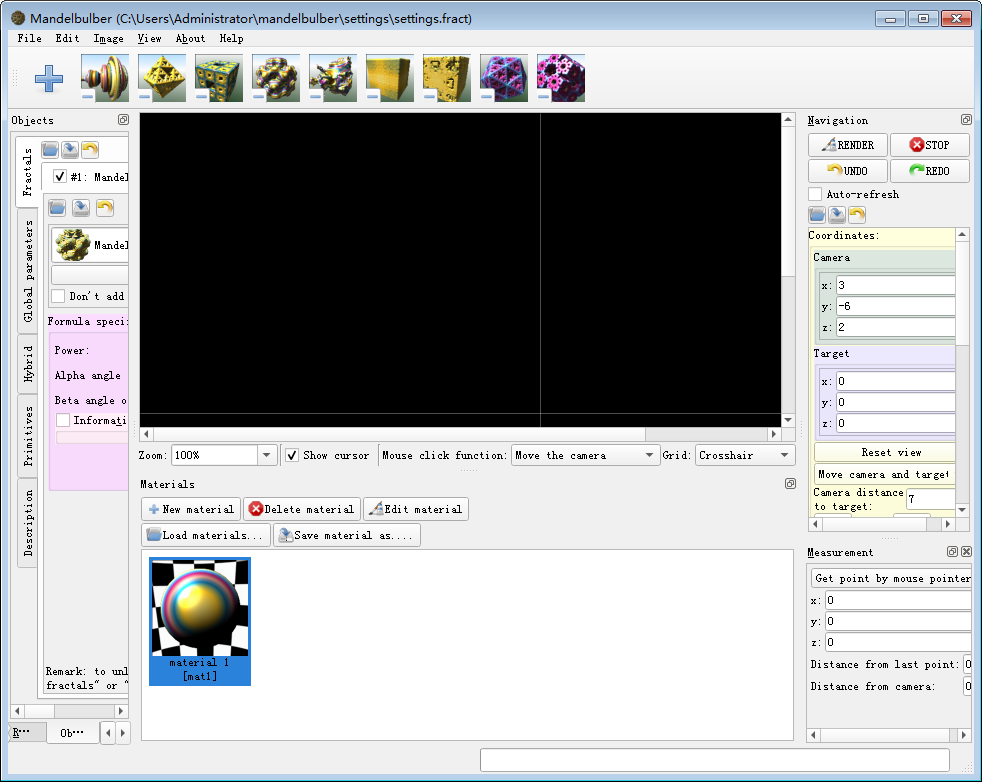Float the Navigation dock panel
The width and height of the screenshot is (982, 782).
(x=966, y=120)
